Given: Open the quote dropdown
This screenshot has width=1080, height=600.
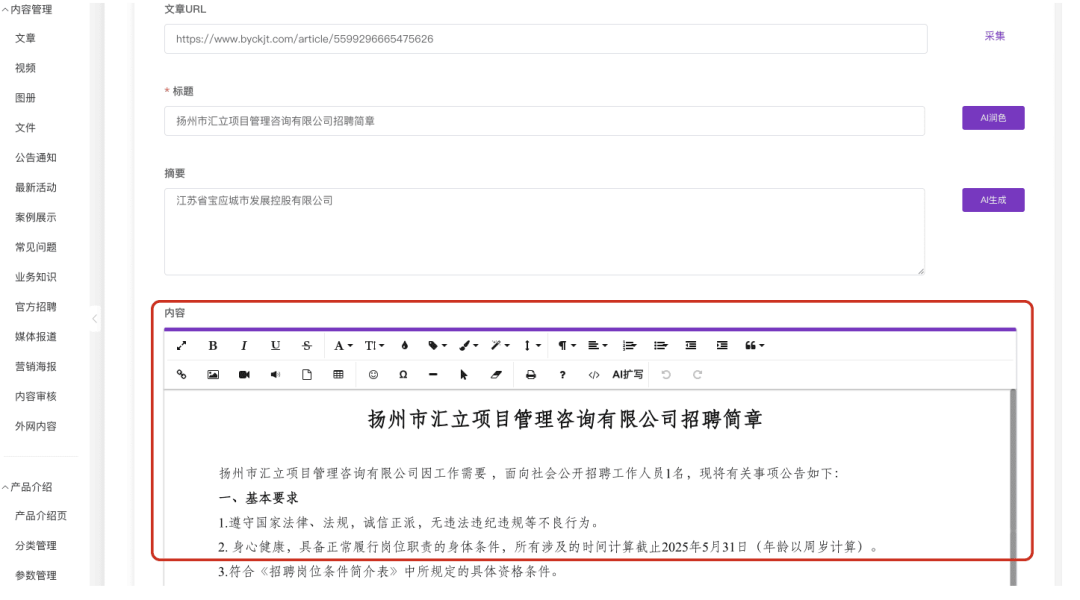Looking at the screenshot, I should pyautogui.click(x=754, y=346).
